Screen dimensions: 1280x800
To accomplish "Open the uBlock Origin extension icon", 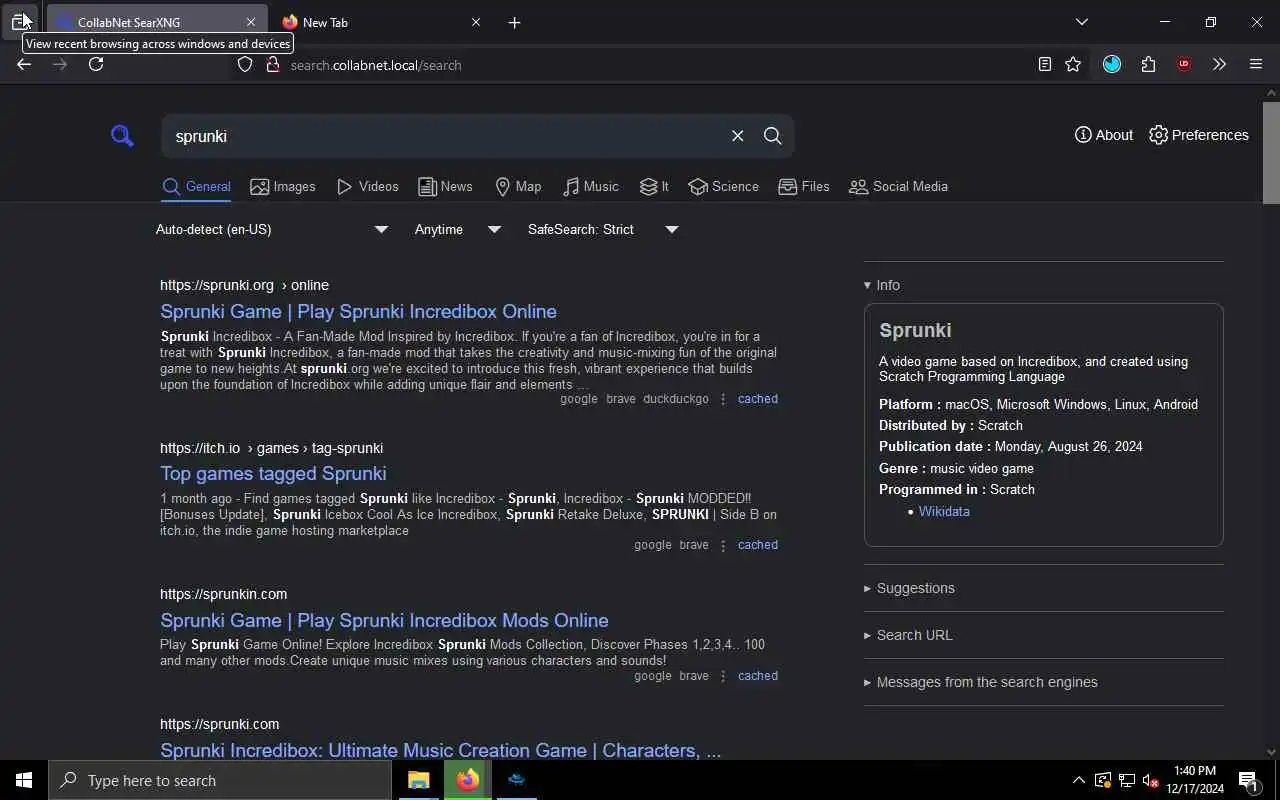I will (x=1184, y=64).
